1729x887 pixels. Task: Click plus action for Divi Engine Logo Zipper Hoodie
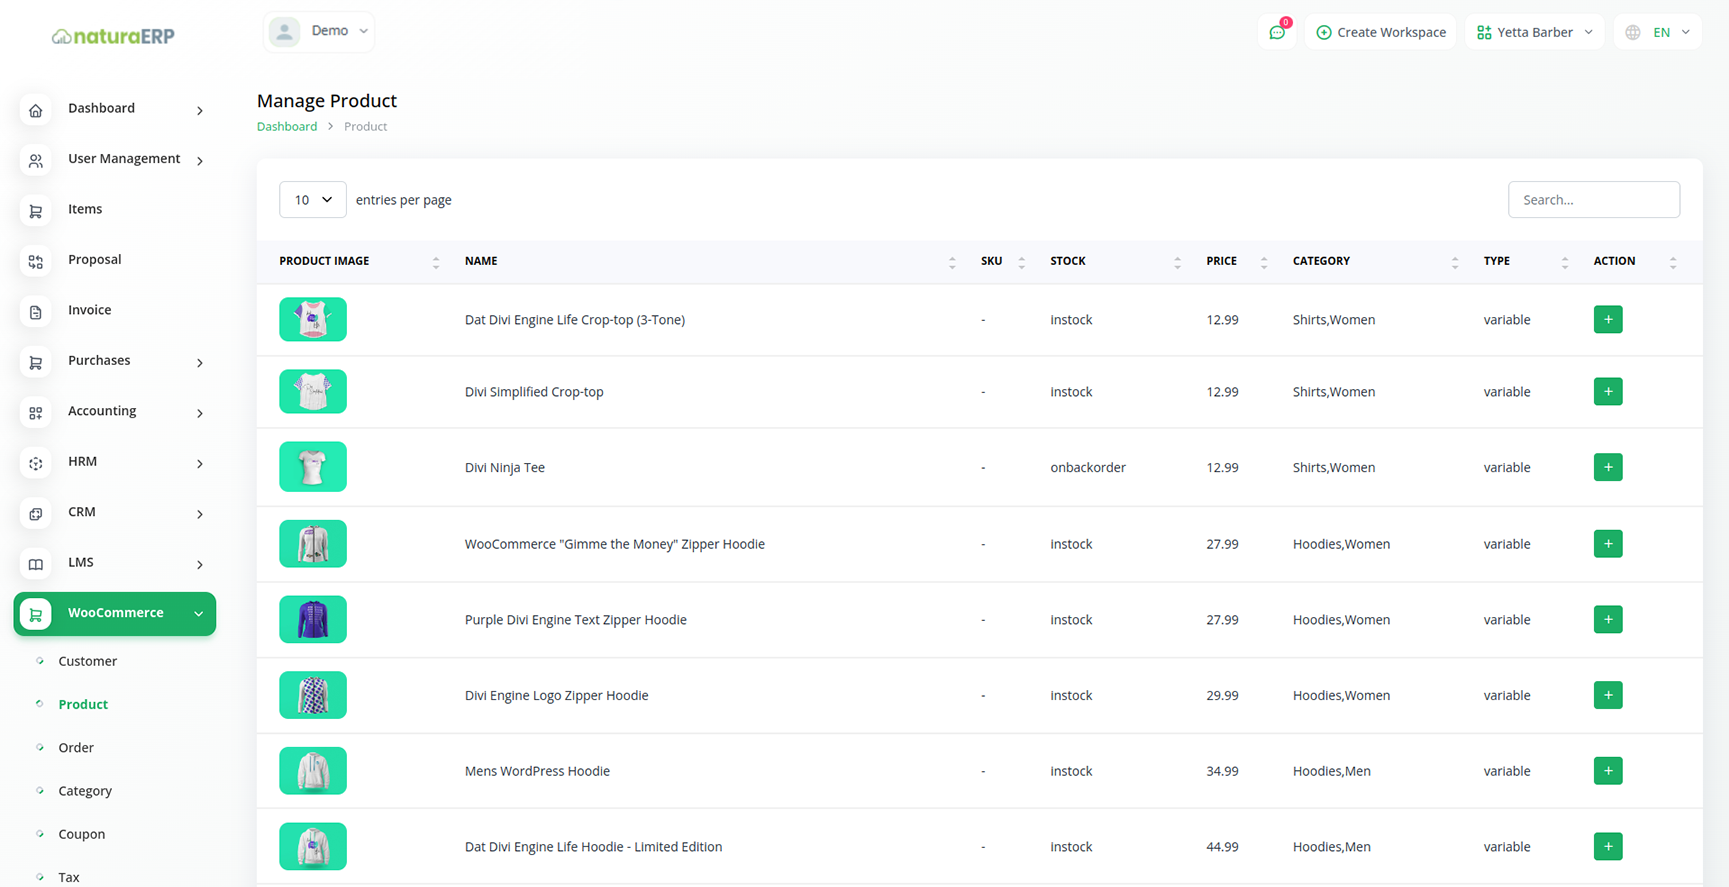pyautogui.click(x=1608, y=695)
